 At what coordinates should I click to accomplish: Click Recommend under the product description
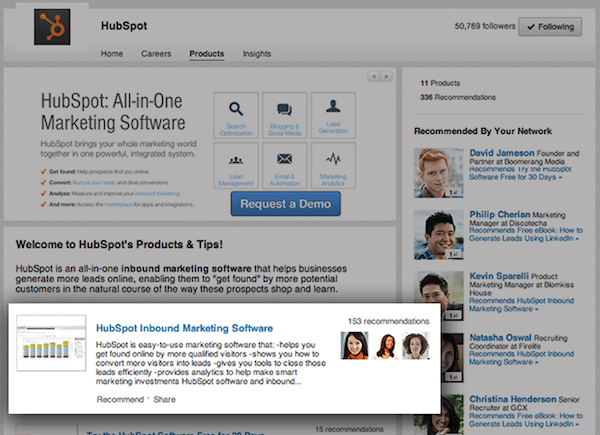pos(120,399)
